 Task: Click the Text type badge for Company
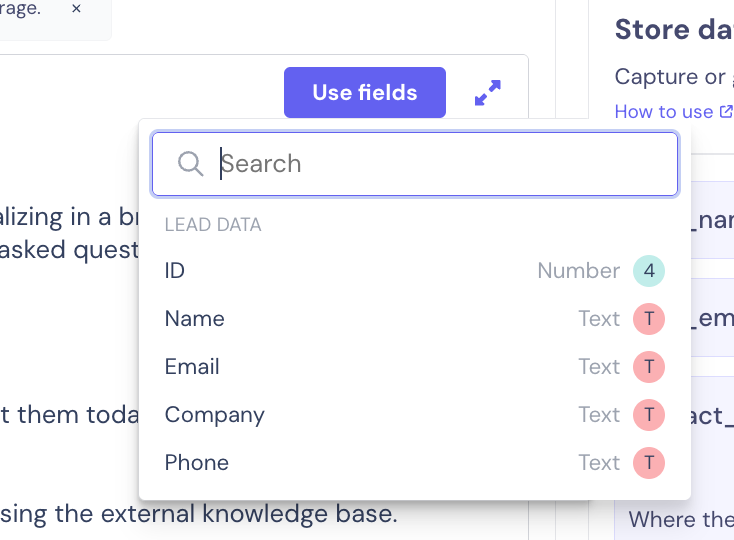coord(649,415)
